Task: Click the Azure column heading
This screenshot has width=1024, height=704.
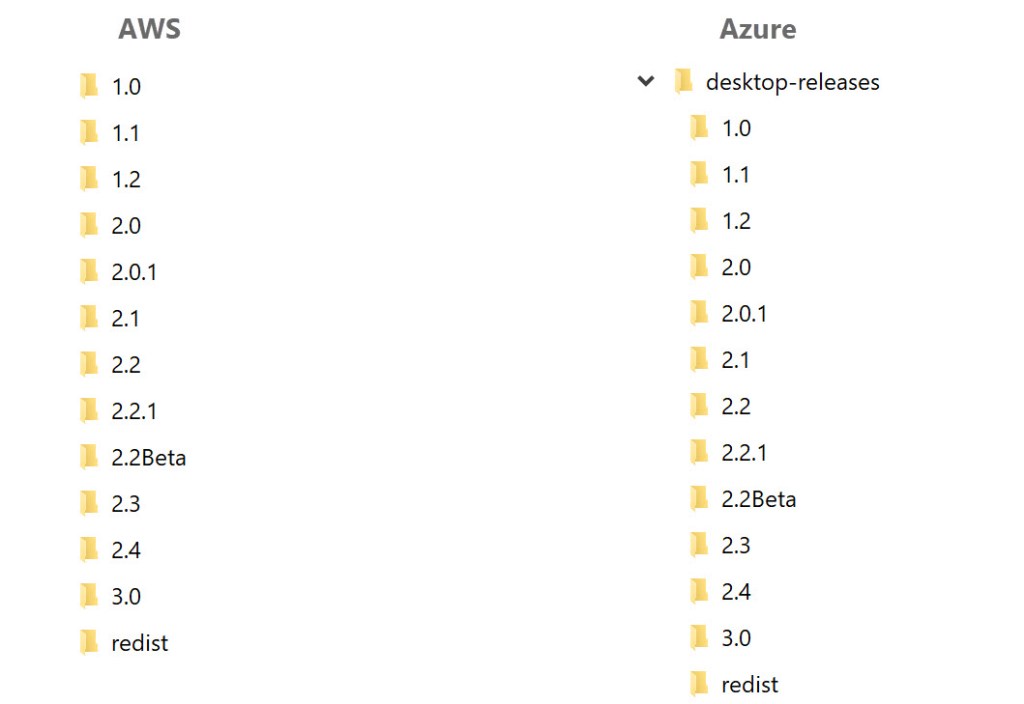Action: 758,29
